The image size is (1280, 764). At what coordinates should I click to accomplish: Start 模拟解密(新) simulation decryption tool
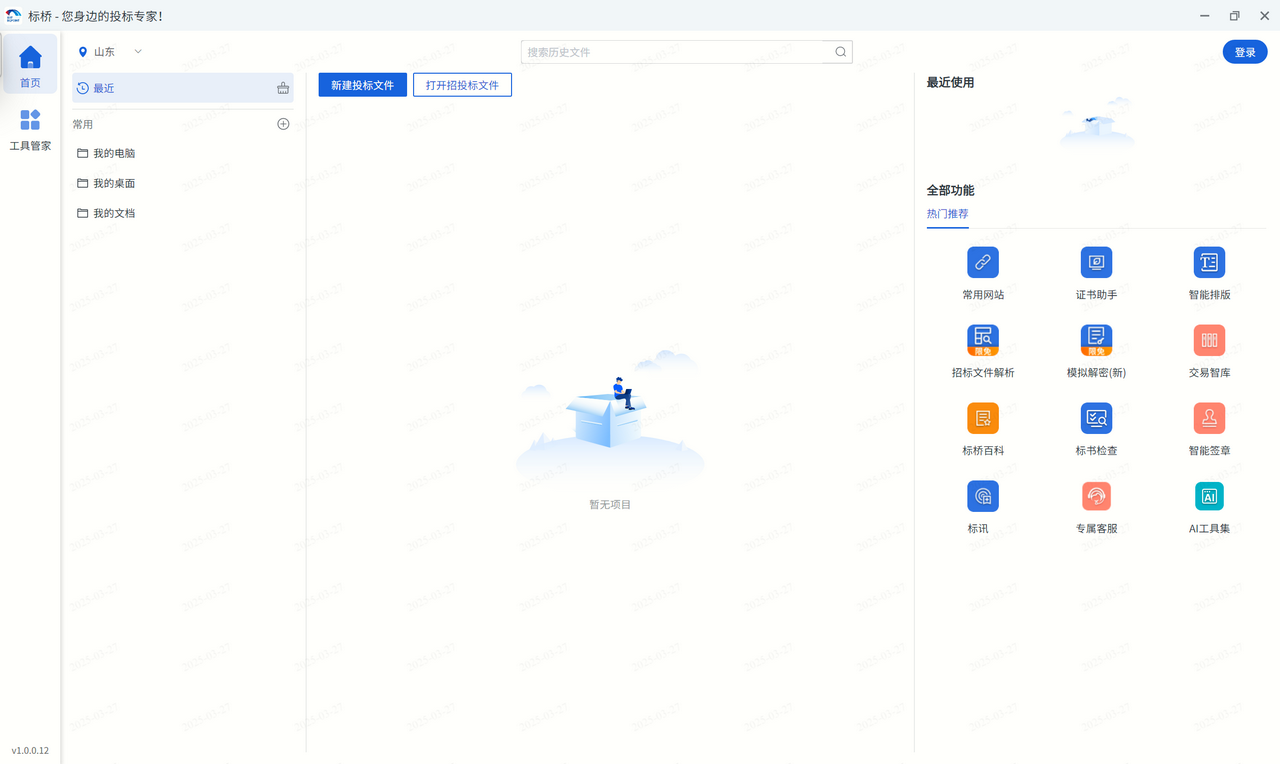pos(1096,350)
